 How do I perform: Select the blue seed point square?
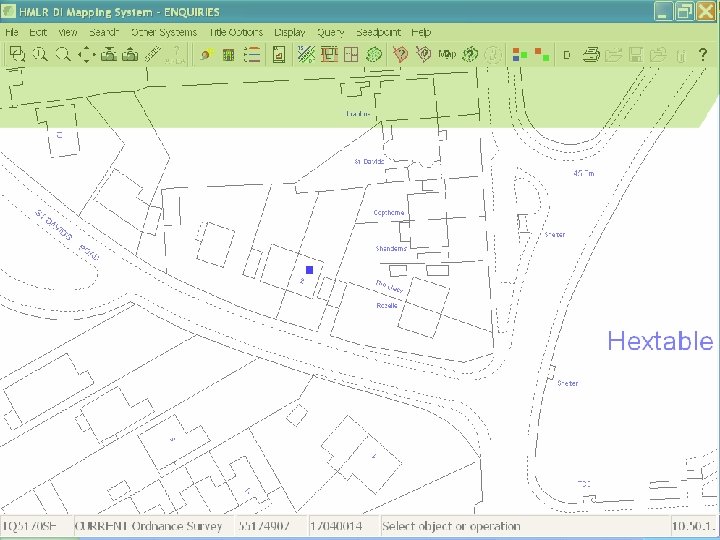pos(310,270)
